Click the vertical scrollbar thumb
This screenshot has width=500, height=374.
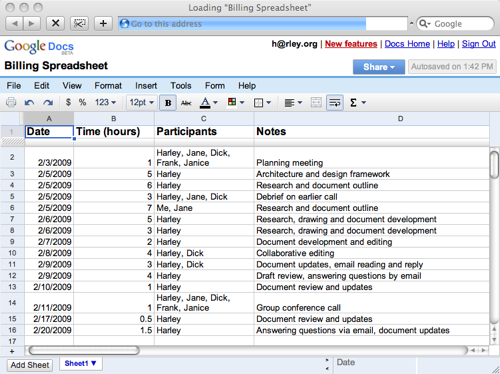[x=494, y=164]
